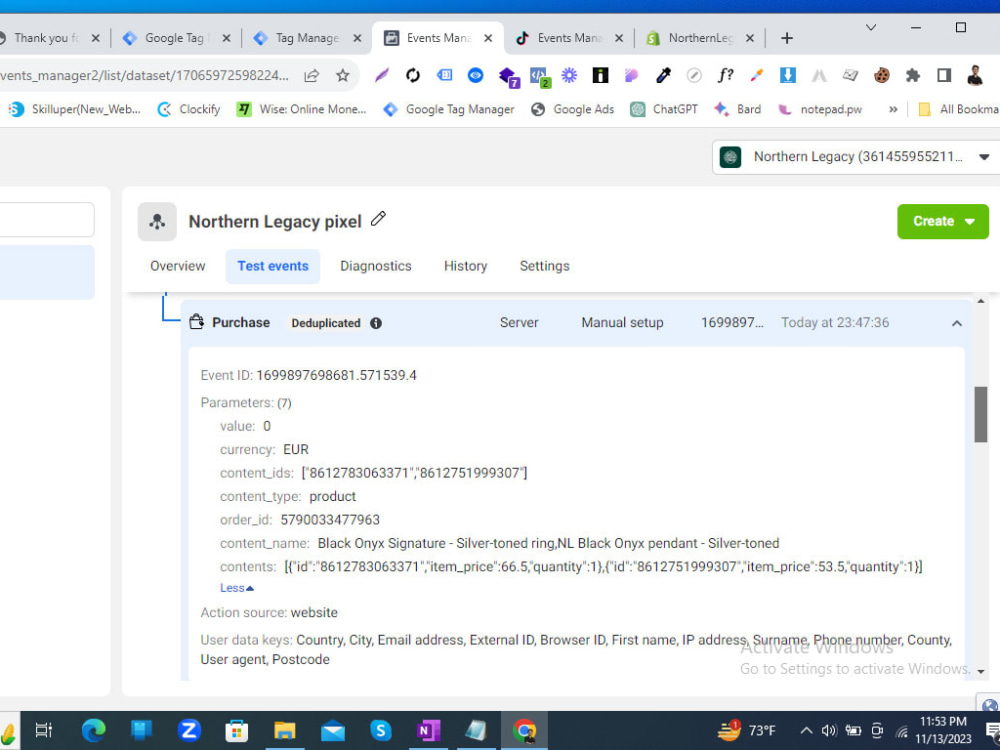Open the bookmark star in the address bar

click(344, 75)
